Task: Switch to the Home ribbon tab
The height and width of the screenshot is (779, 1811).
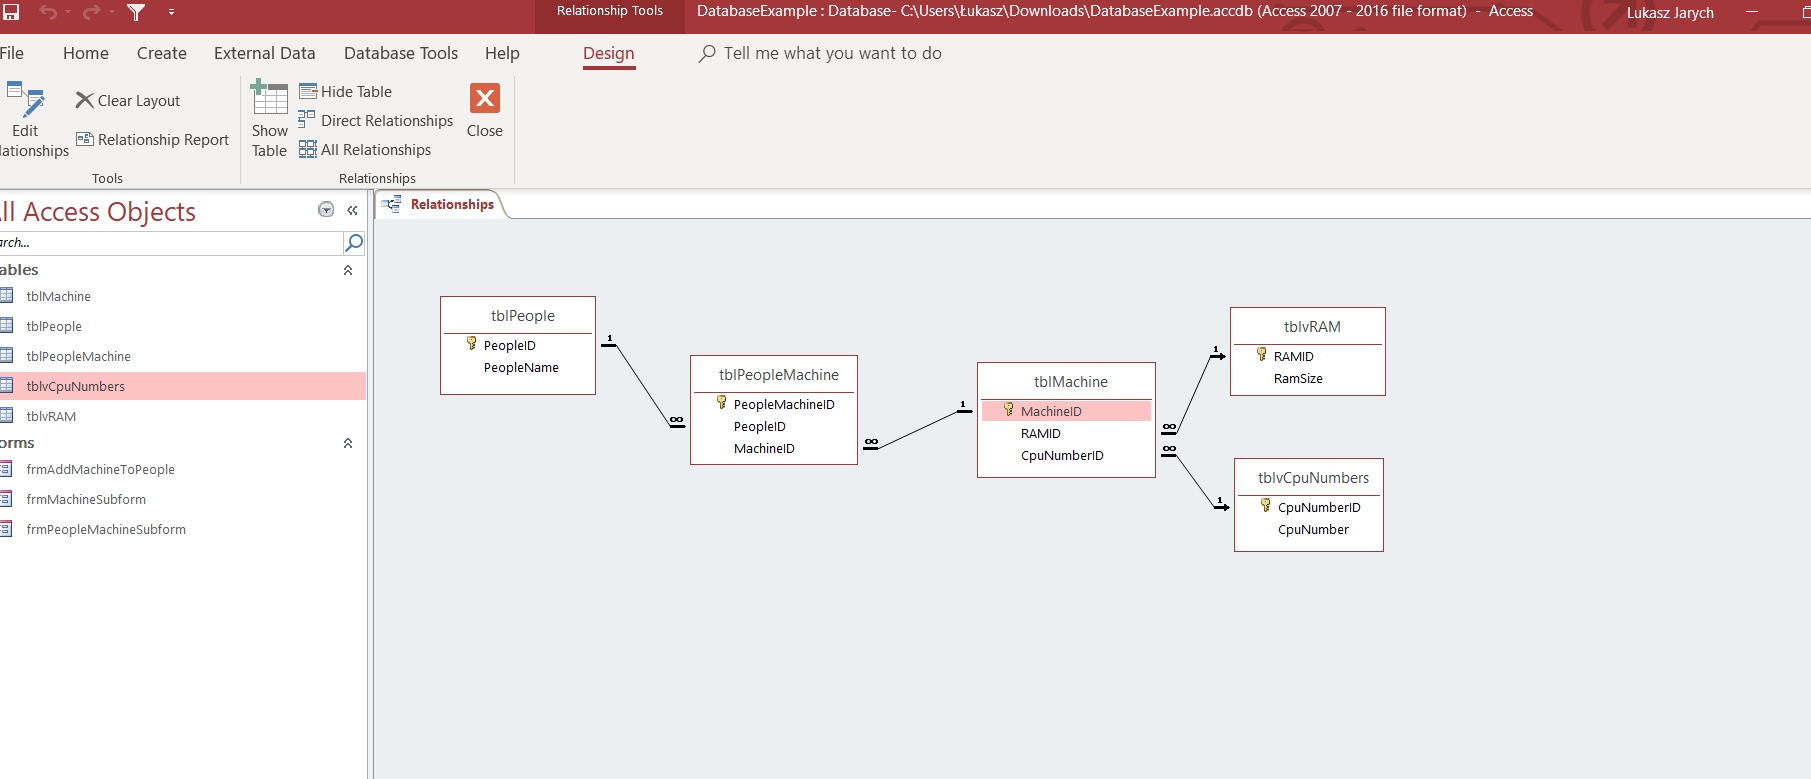Action: (x=86, y=53)
